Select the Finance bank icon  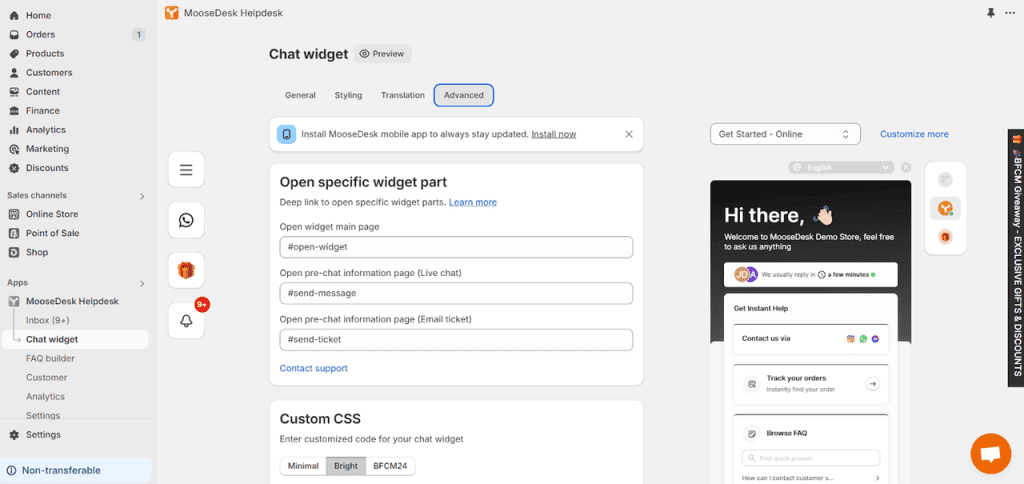[x=14, y=110]
